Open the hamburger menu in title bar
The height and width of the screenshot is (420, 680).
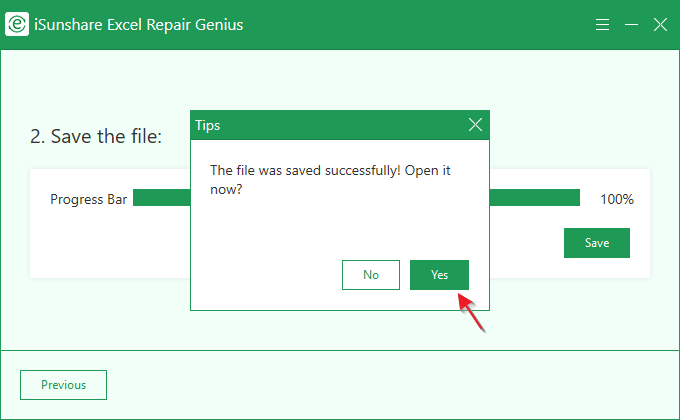(x=602, y=25)
